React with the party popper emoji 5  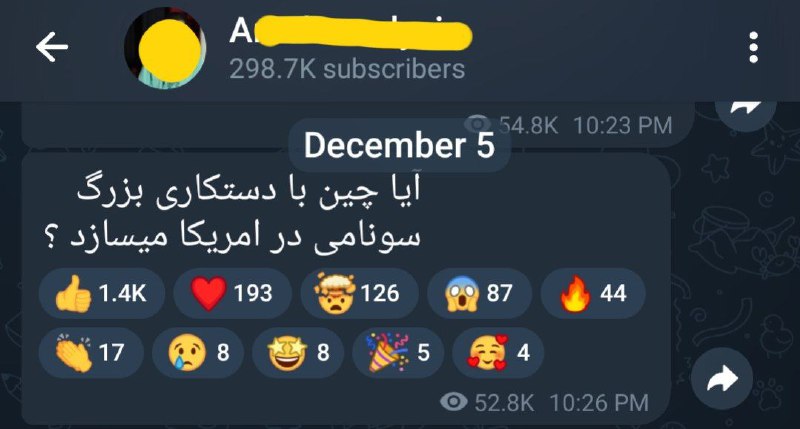[x=397, y=352]
